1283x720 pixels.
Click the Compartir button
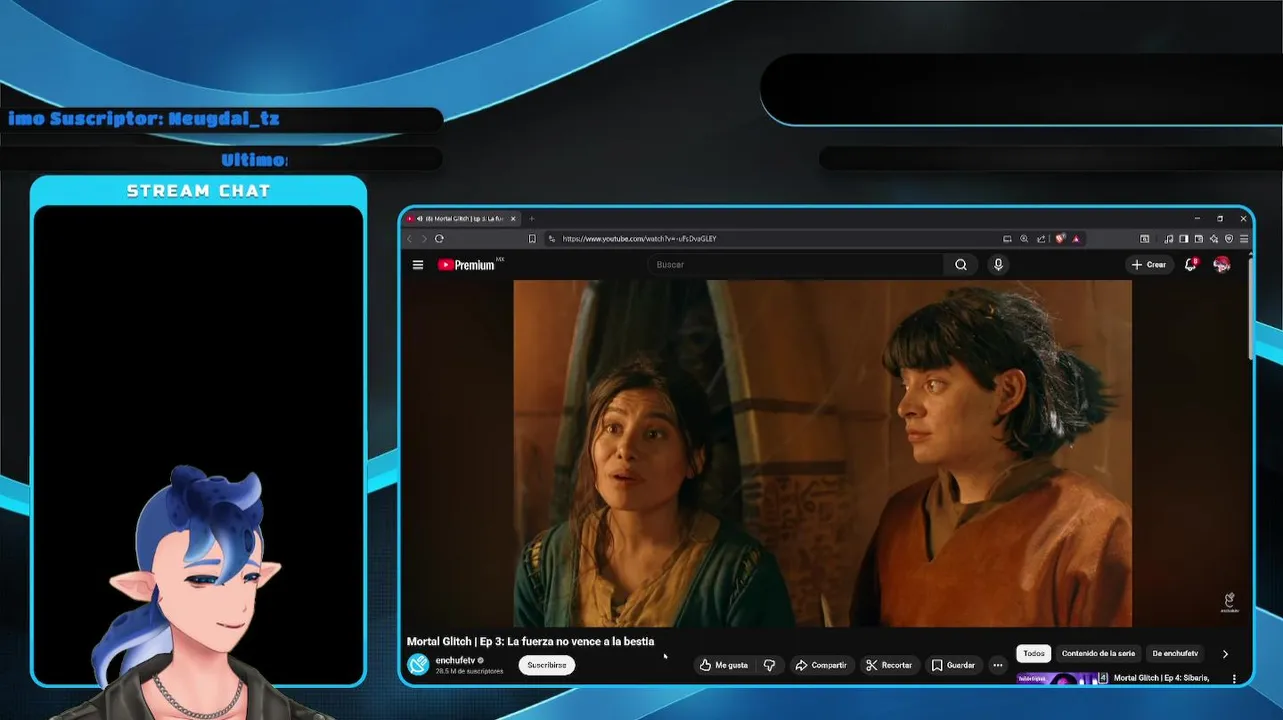(821, 665)
